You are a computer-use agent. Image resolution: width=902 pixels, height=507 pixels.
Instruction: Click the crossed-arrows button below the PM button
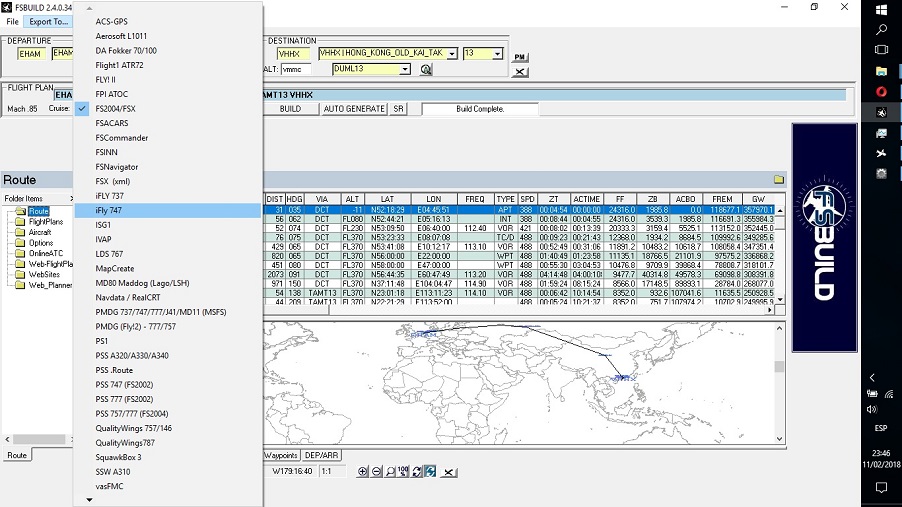point(520,72)
